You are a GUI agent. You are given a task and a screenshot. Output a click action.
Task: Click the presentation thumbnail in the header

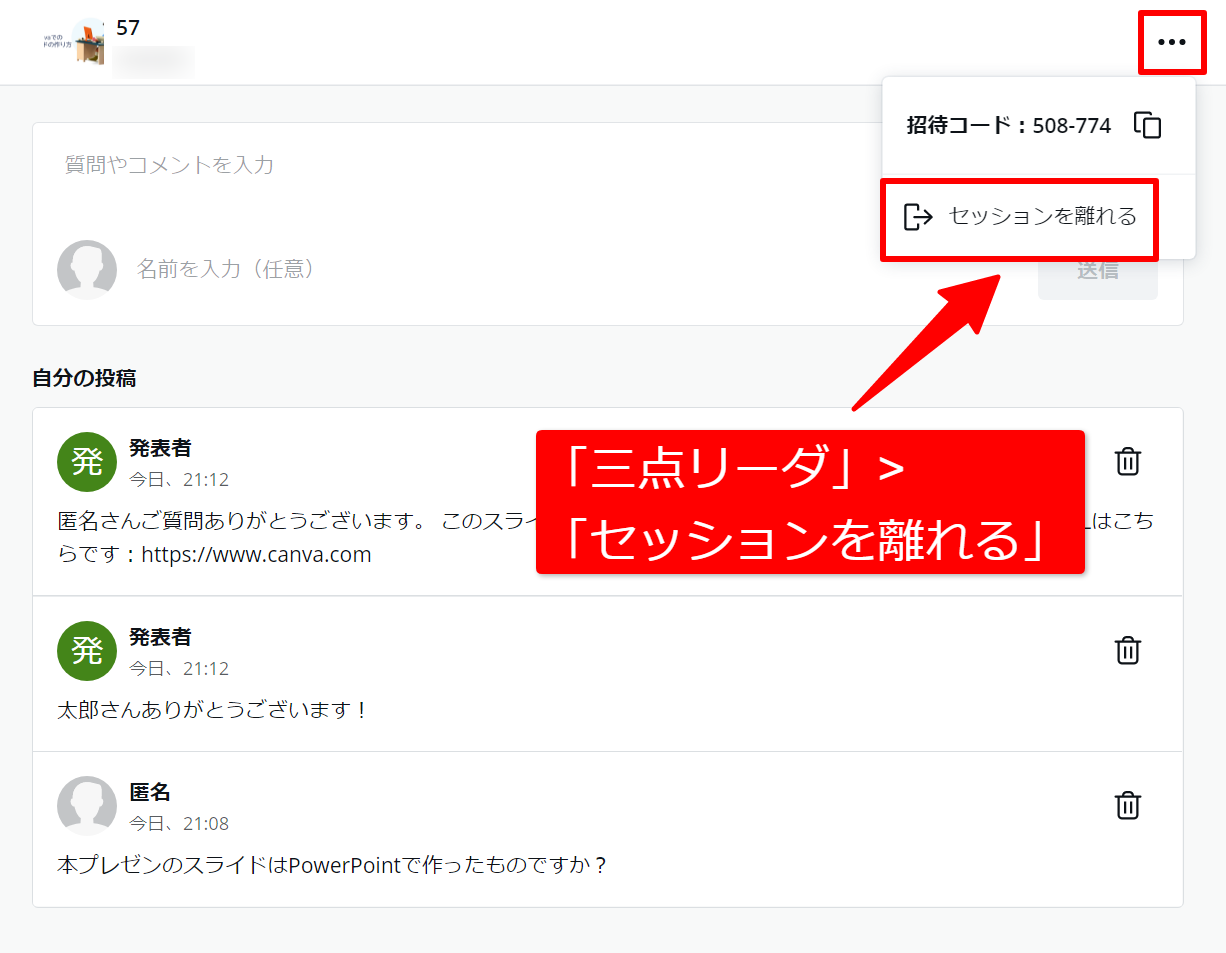(74, 41)
